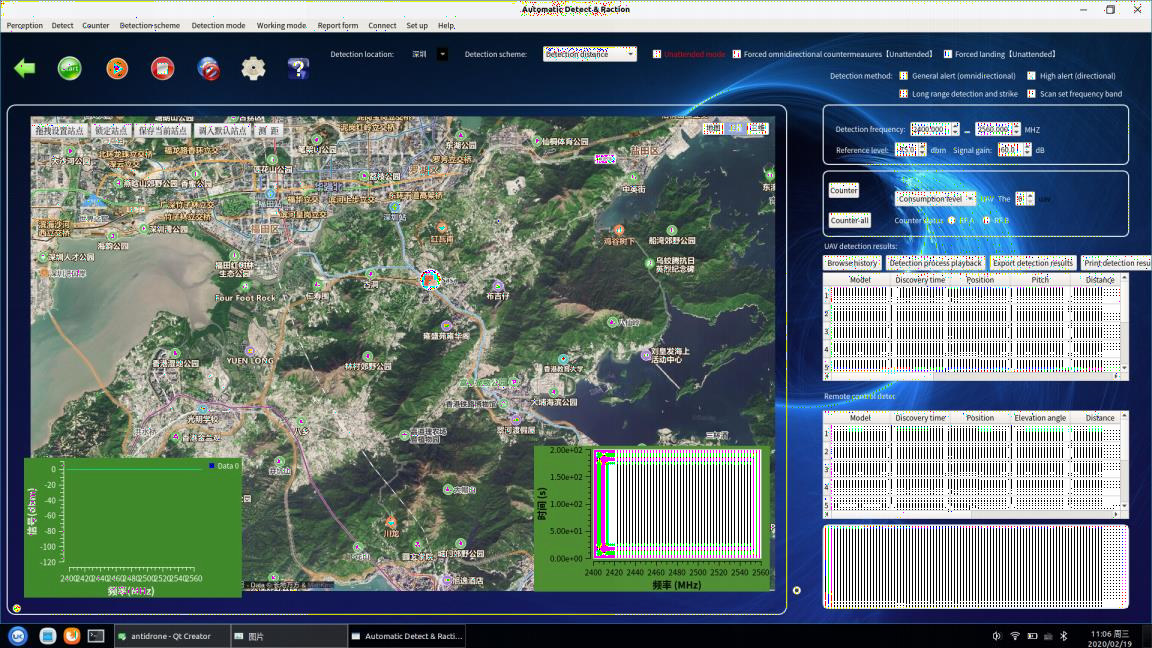Click the orange play icon in toolbar
Screen dimensions: 1152x648
(117, 68)
